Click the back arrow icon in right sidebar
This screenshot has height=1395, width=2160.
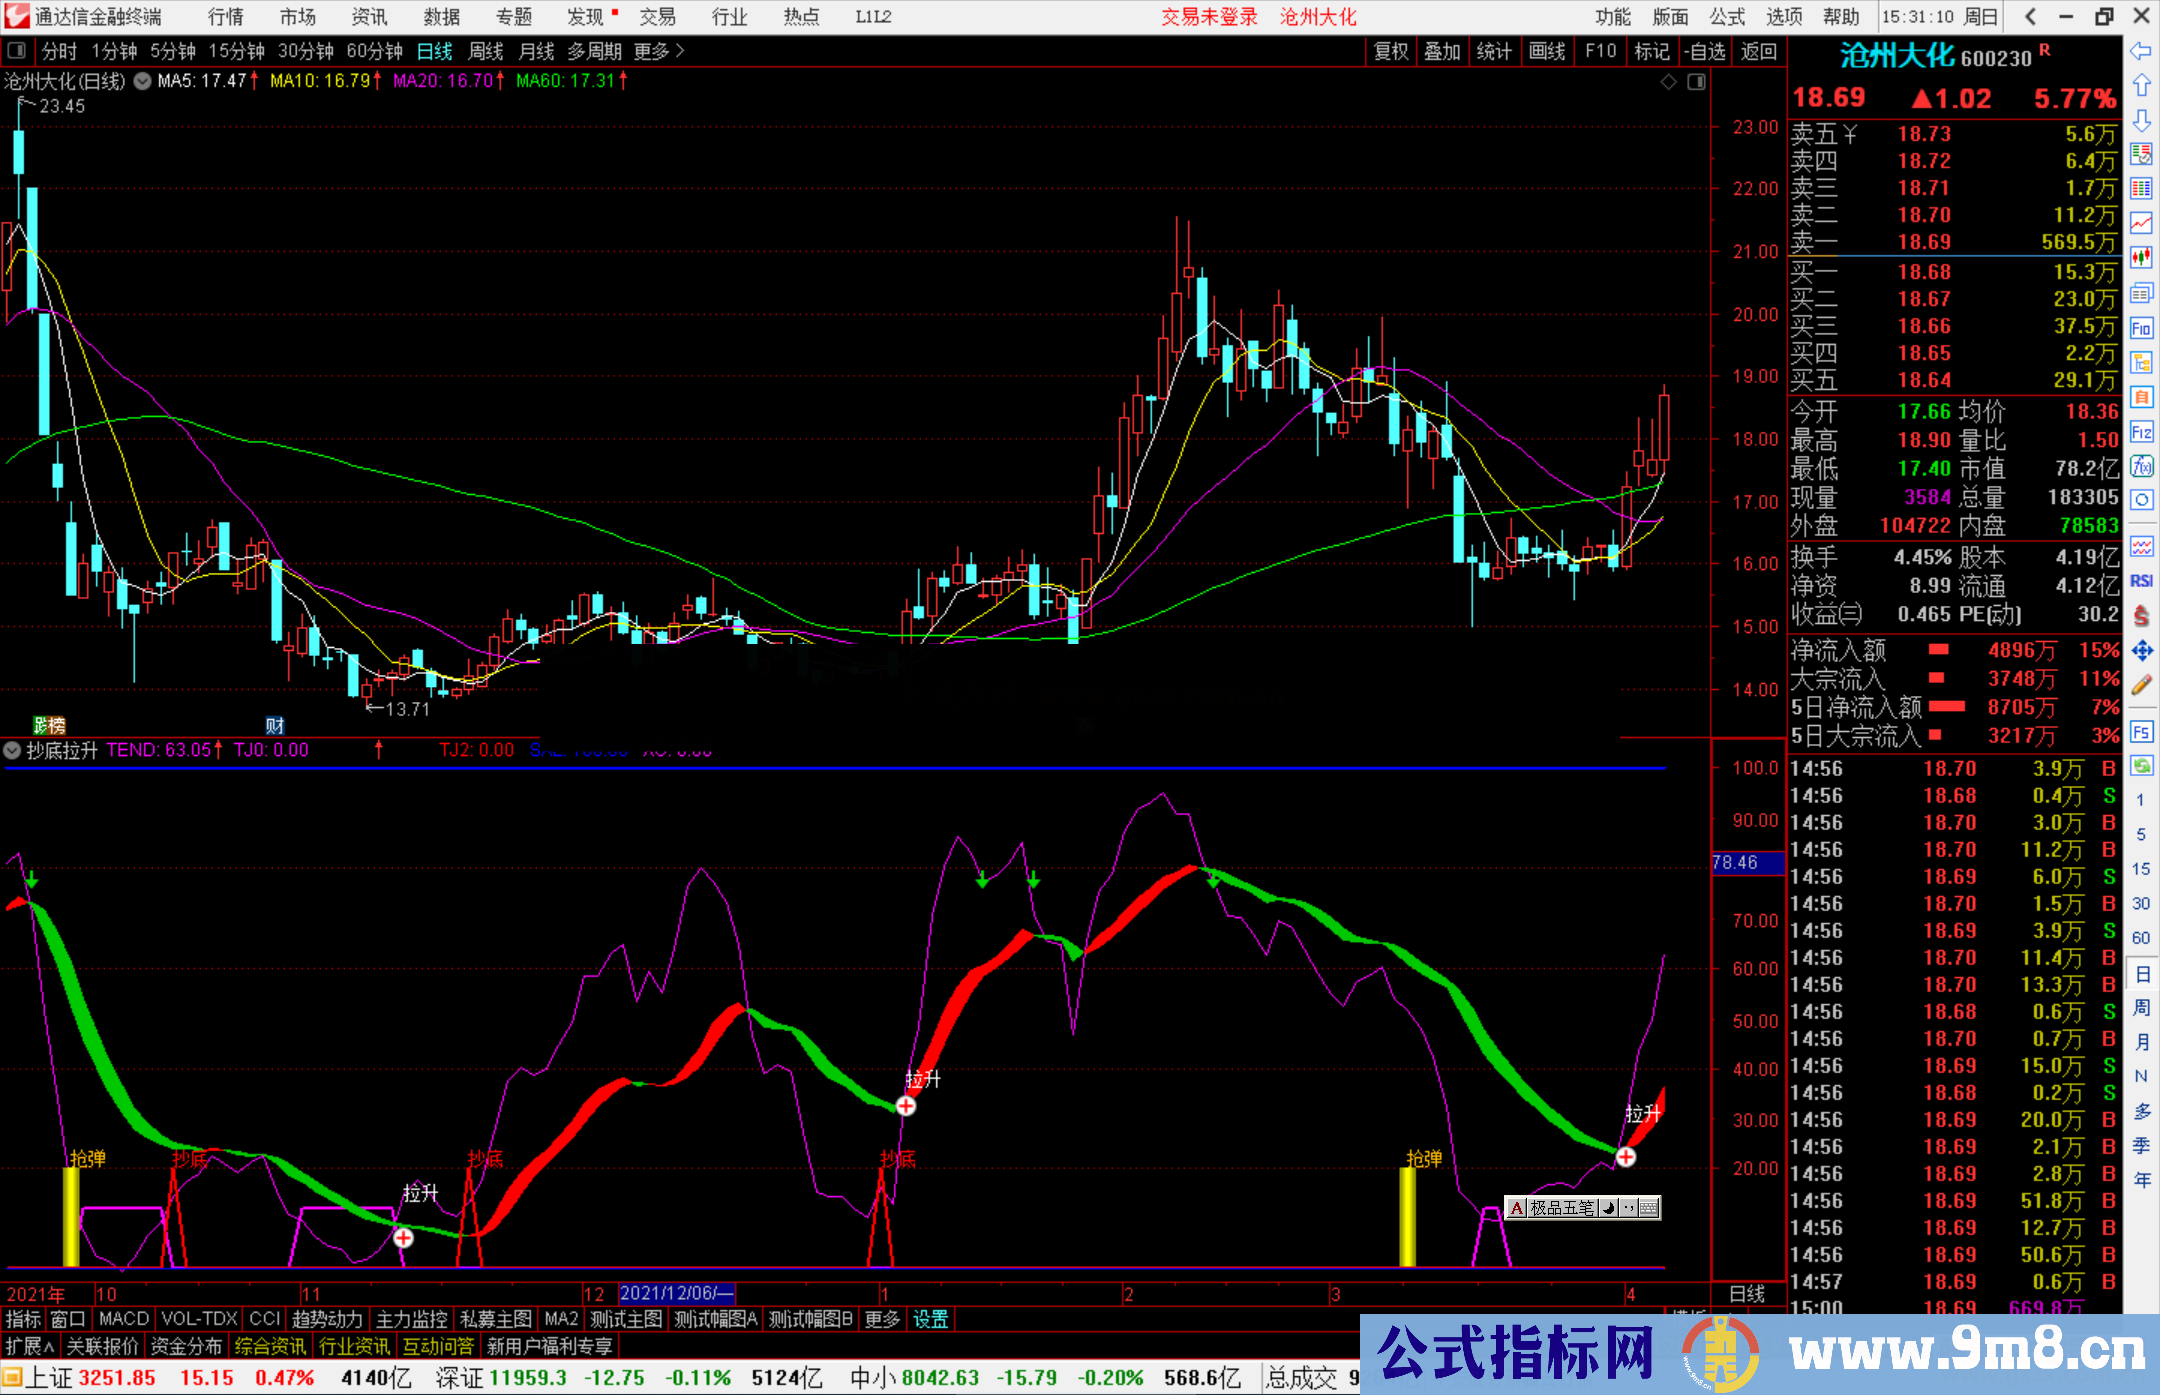2141,51
